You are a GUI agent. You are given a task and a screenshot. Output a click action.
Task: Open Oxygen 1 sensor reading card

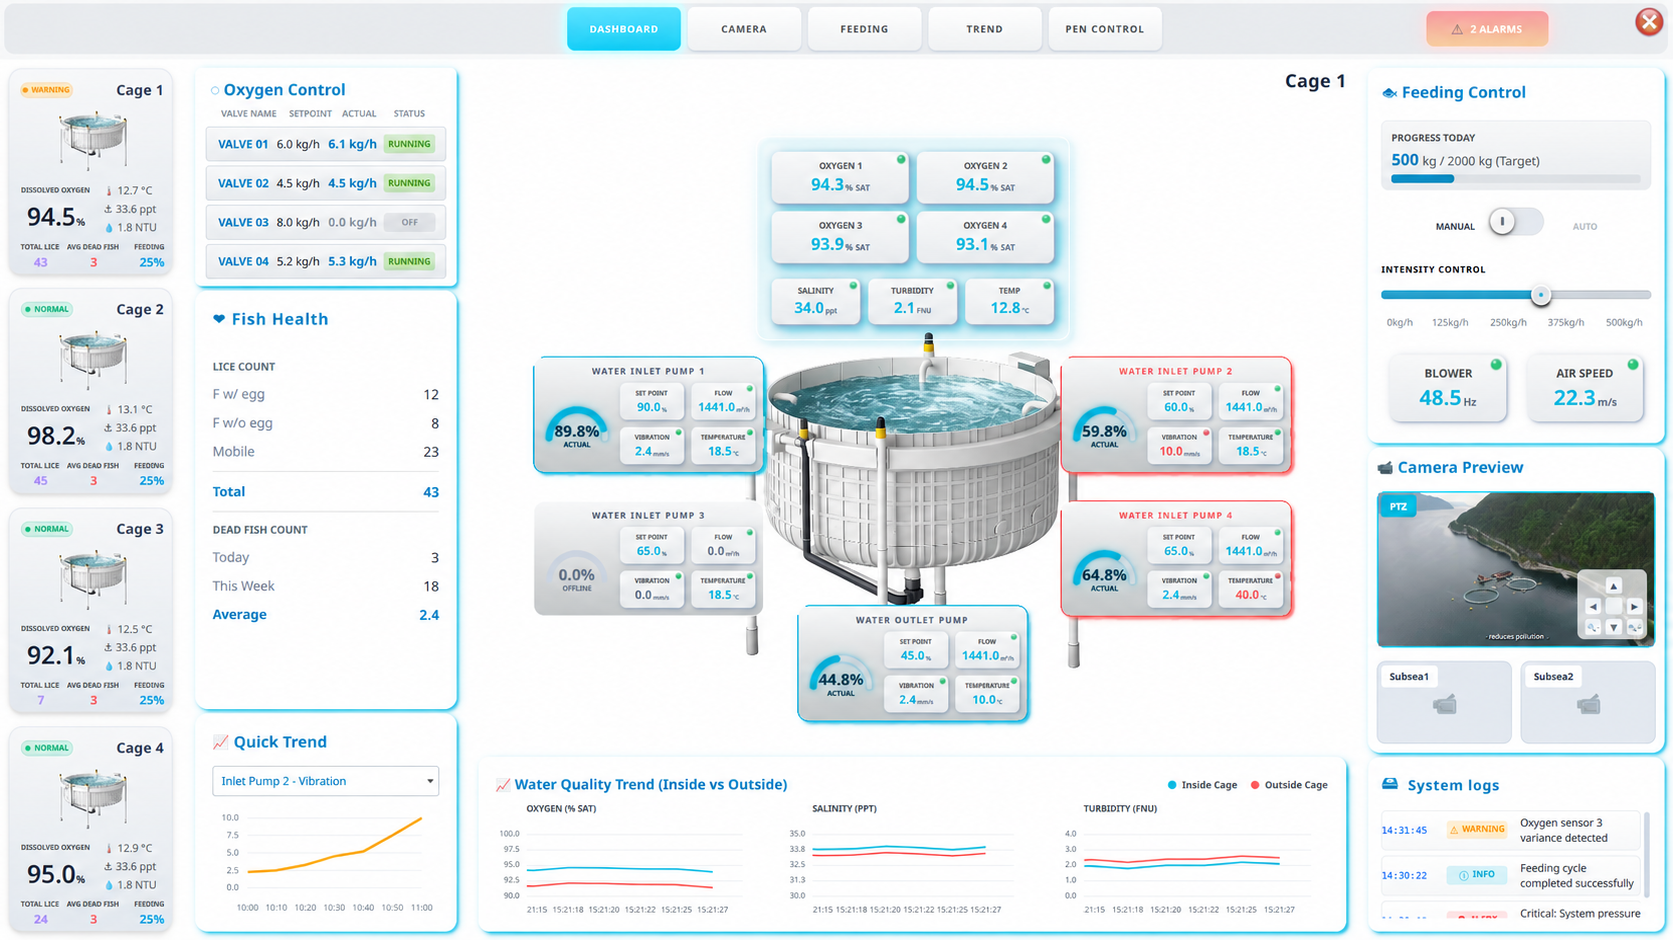(x=840, y=177)
